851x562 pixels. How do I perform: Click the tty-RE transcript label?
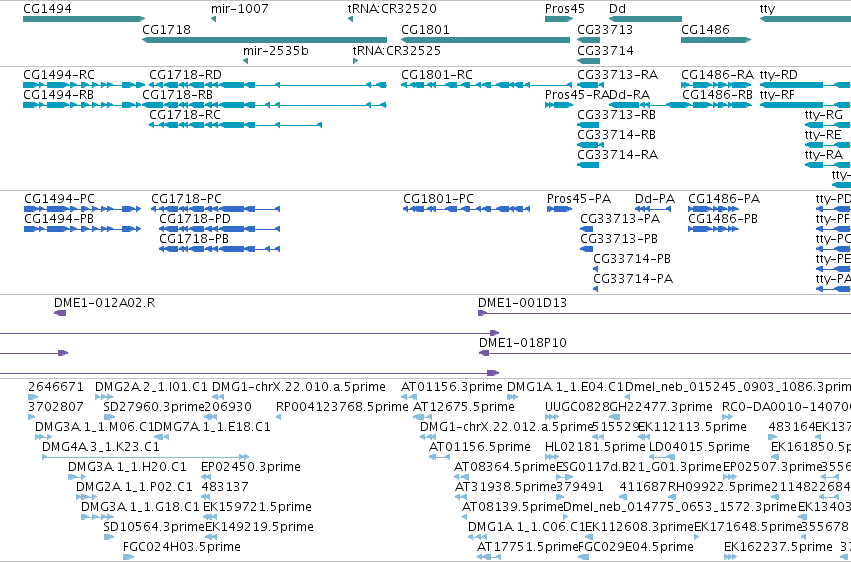tap(823, 135)
